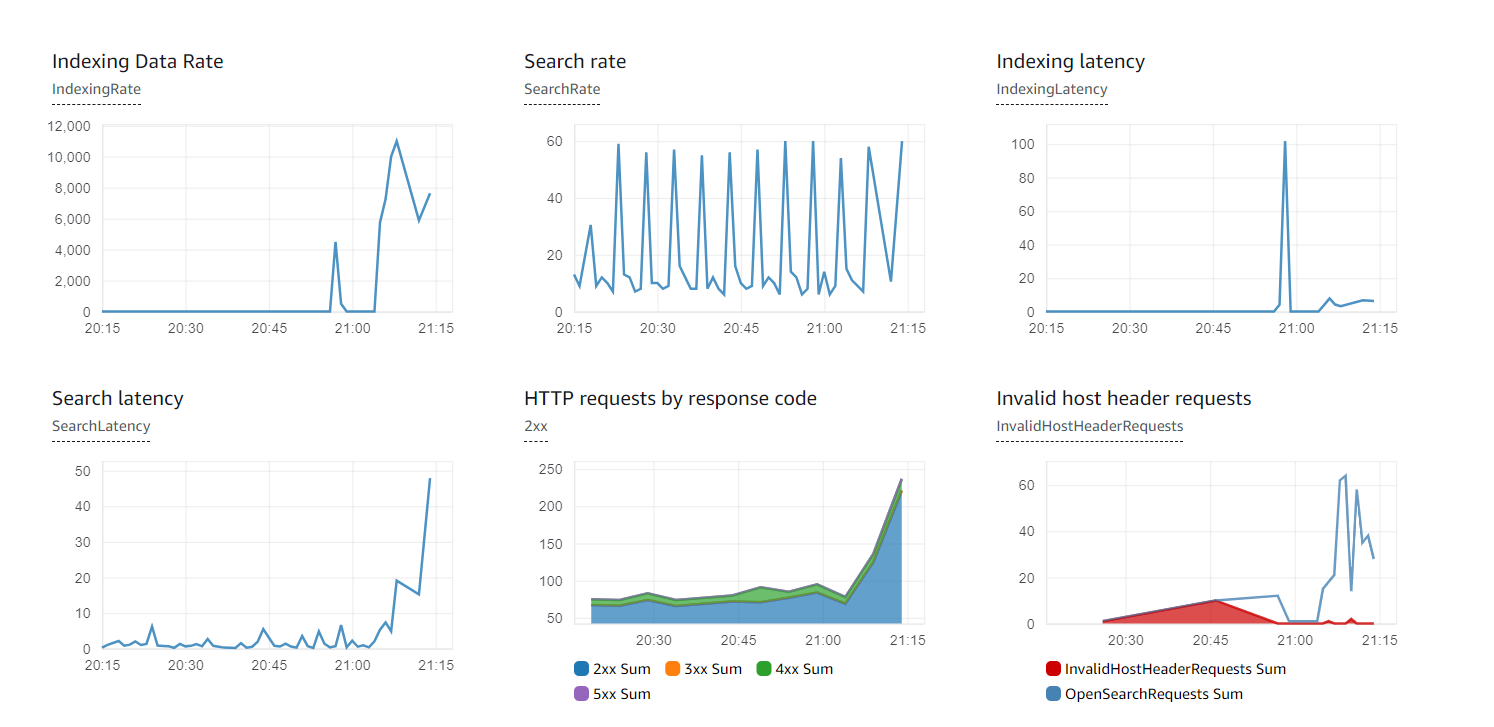The image size is (1494, 727).
Task: Select the Indexing Data Rate title
Action: pos(138,61)
